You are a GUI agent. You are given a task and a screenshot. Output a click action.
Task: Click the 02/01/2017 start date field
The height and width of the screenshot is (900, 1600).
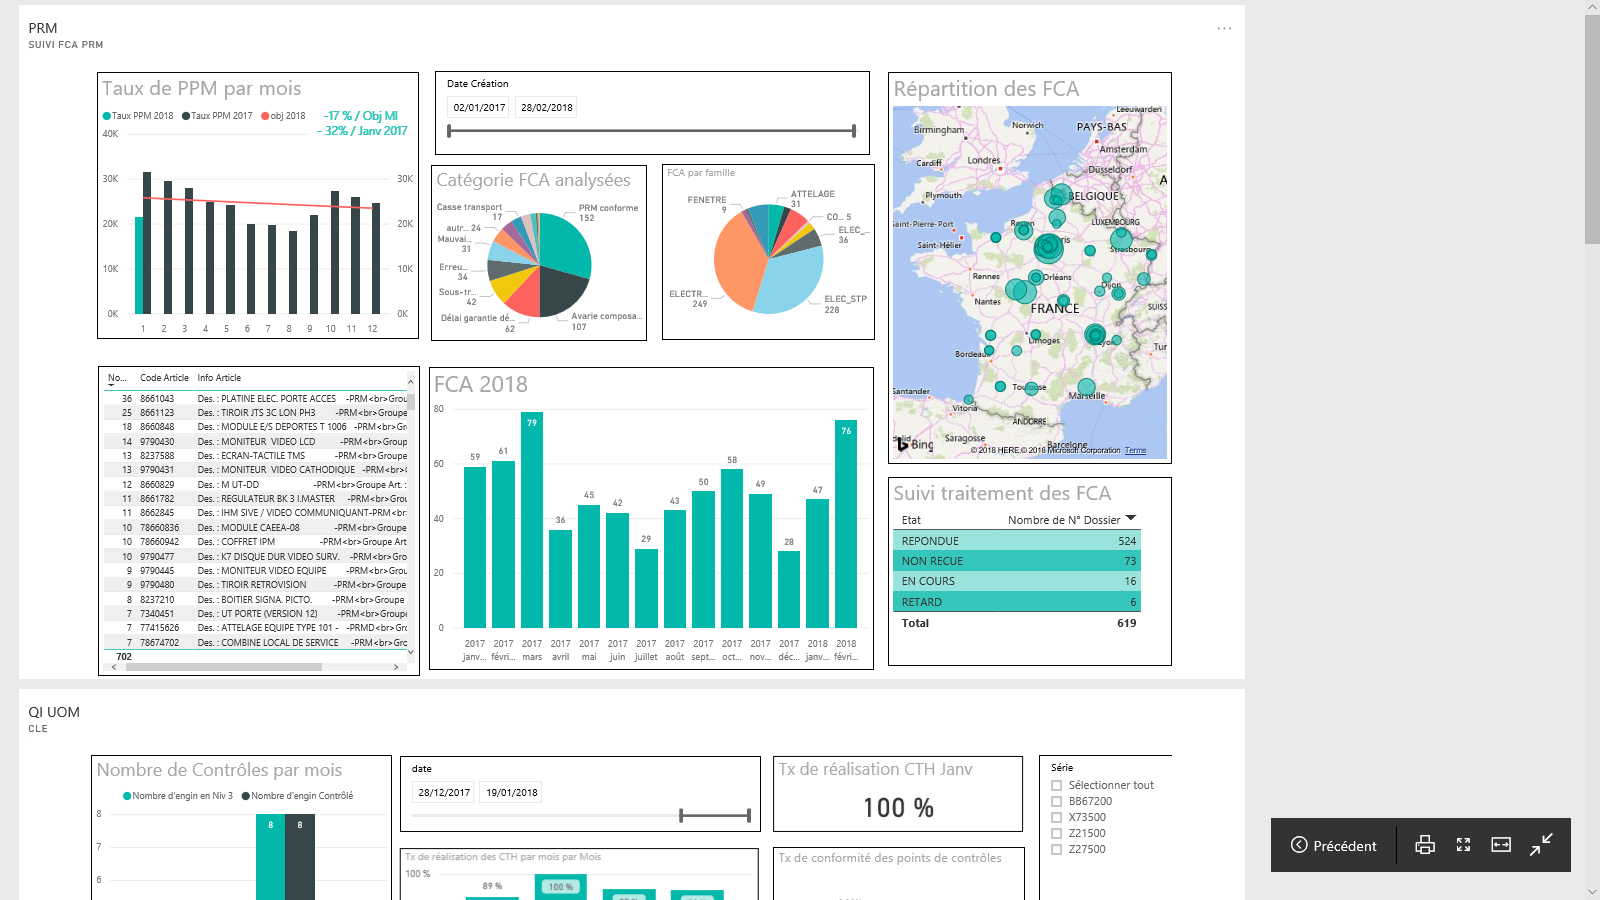pos(479,108)
